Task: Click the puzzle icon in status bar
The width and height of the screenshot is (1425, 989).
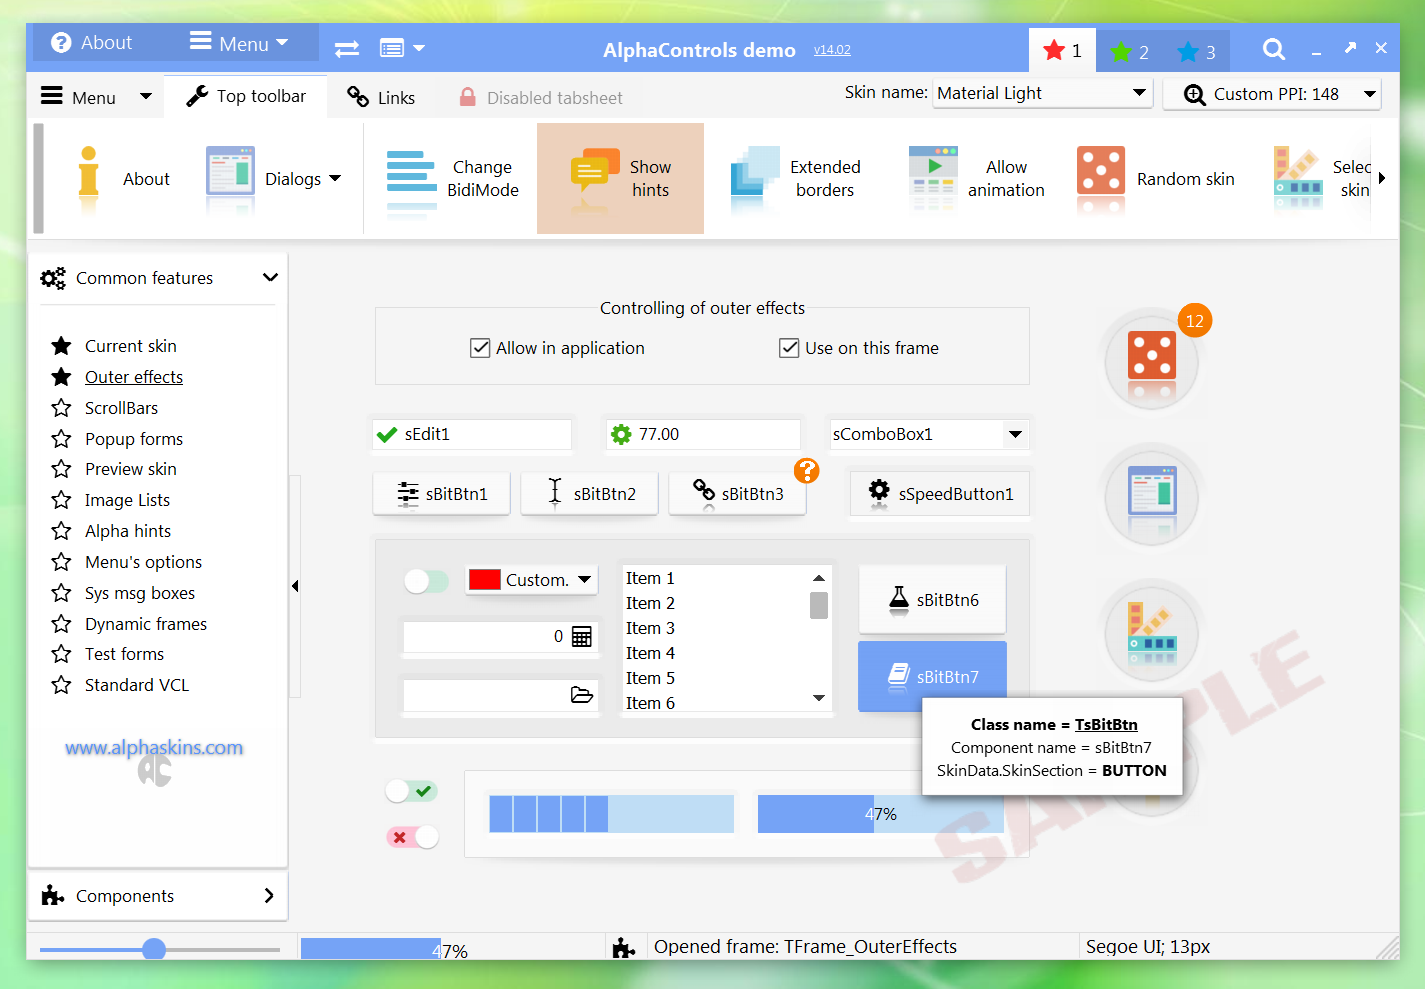Action: (x=624, y=947)
